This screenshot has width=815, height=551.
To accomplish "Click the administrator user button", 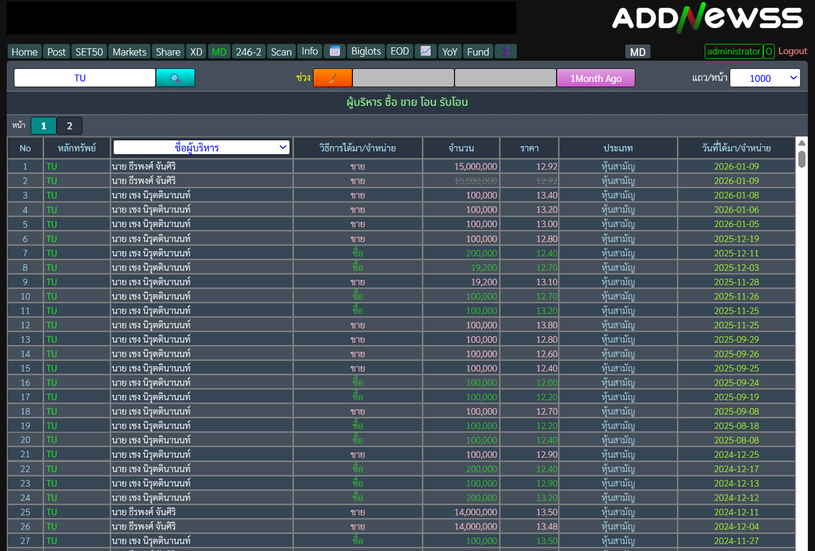I will [732, 51].
